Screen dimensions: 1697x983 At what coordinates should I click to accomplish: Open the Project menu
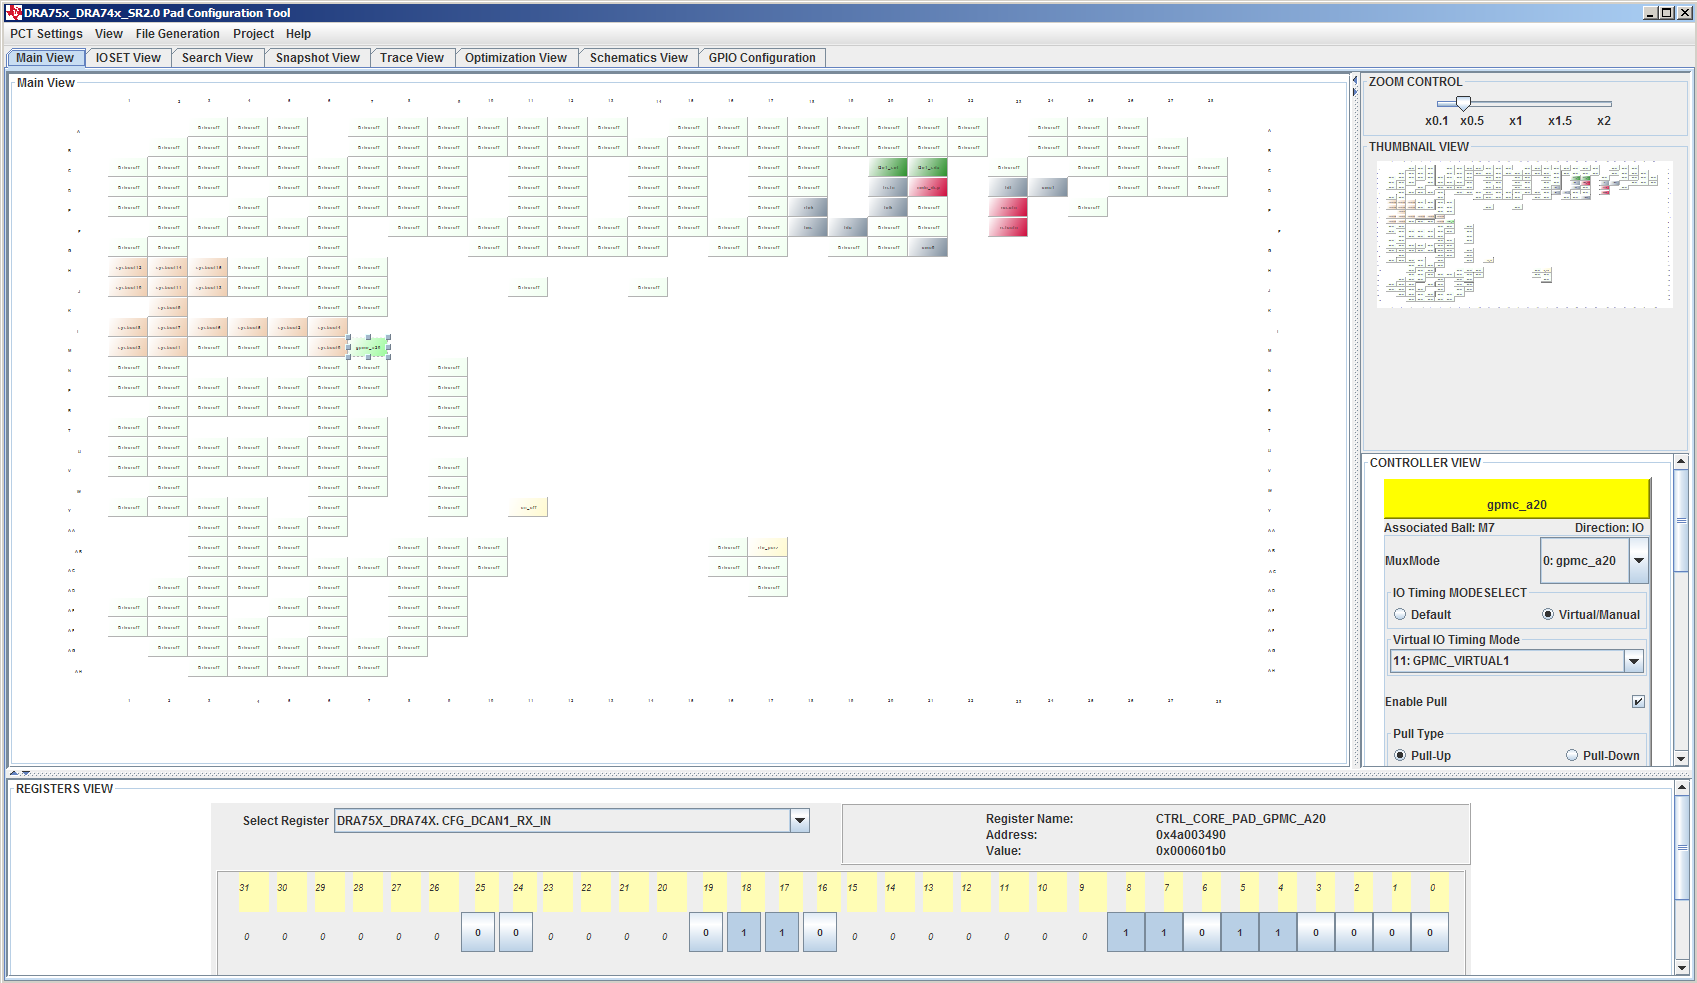[254, 33]
